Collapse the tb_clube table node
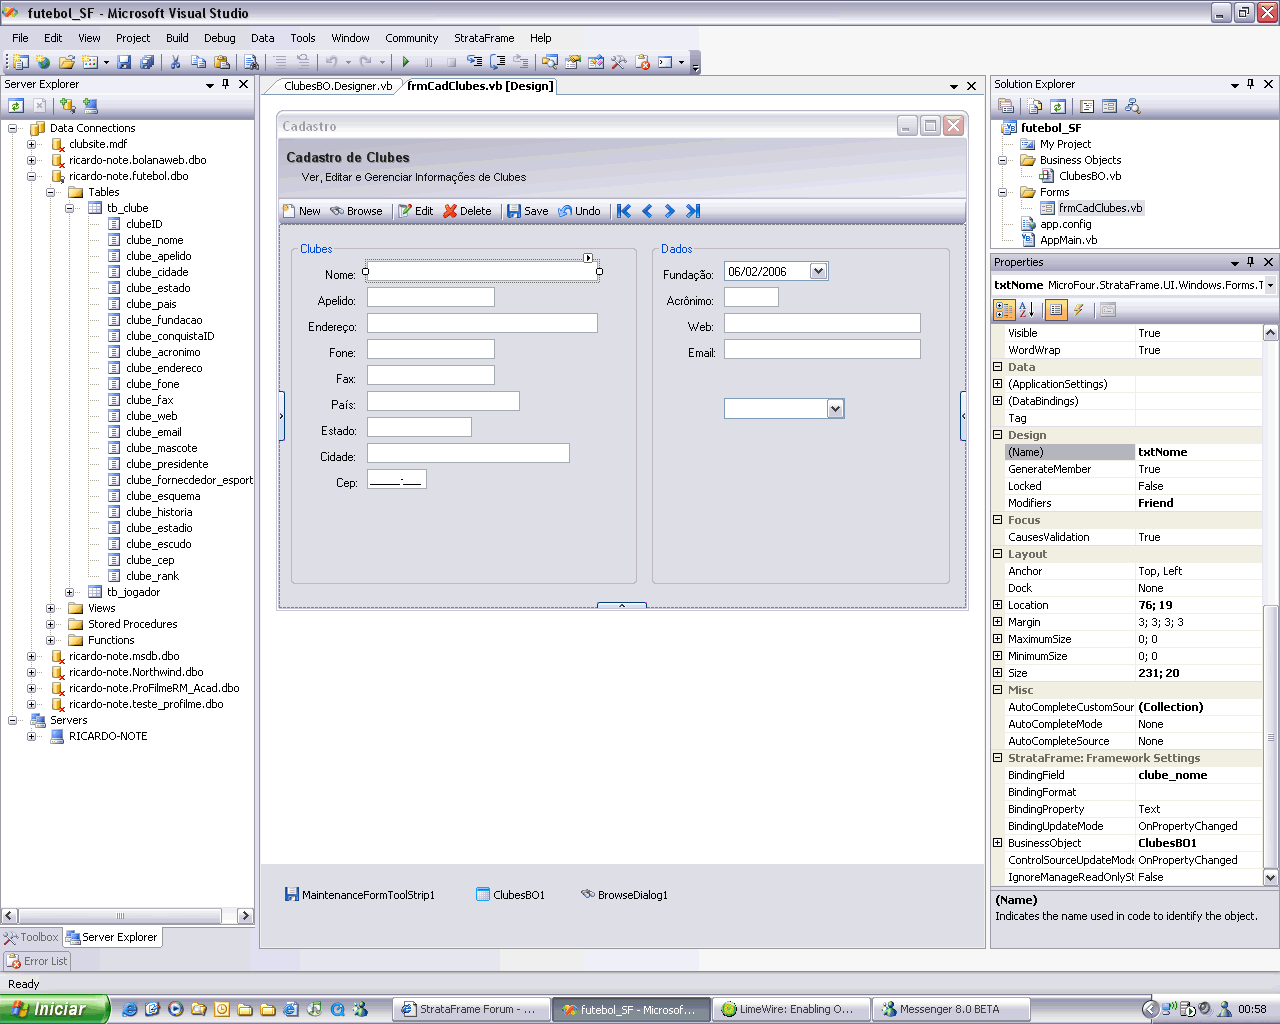 pos(70,208)
